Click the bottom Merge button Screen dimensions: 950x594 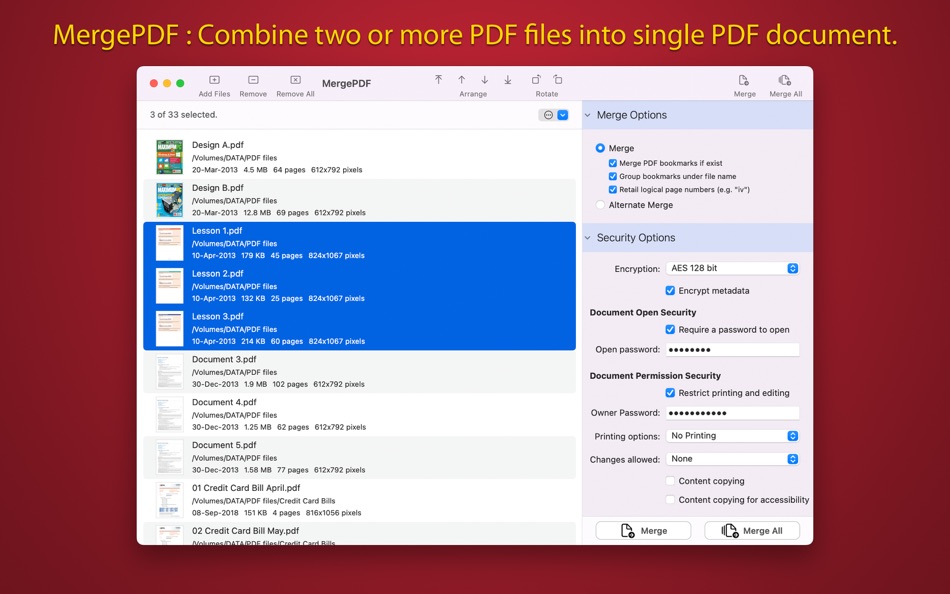point(643,530)
